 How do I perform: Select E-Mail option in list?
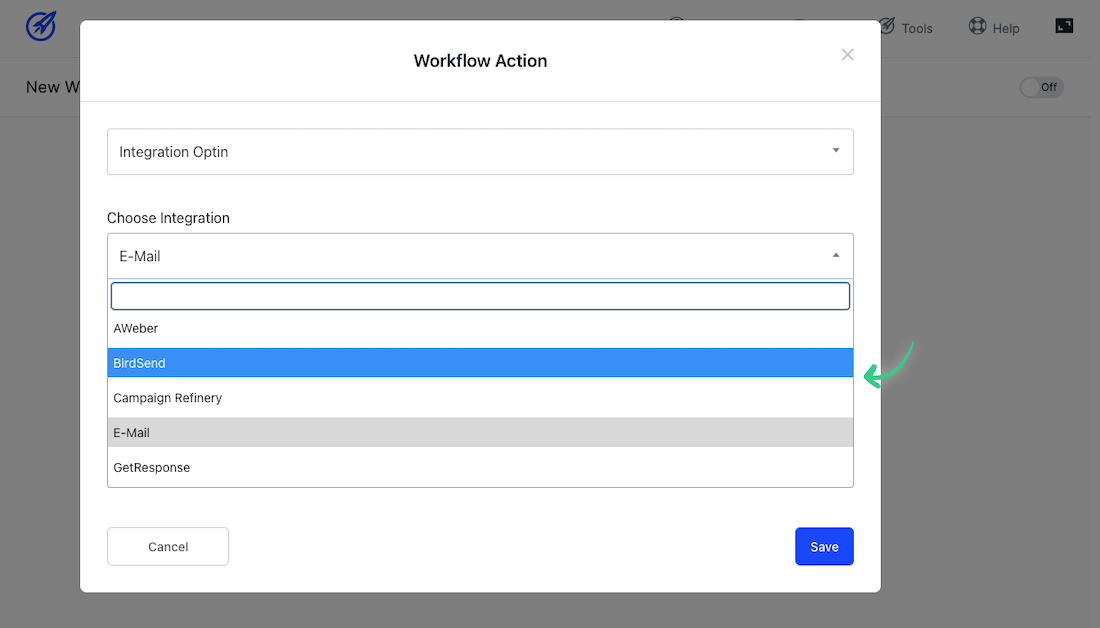[x=480, y=432]
